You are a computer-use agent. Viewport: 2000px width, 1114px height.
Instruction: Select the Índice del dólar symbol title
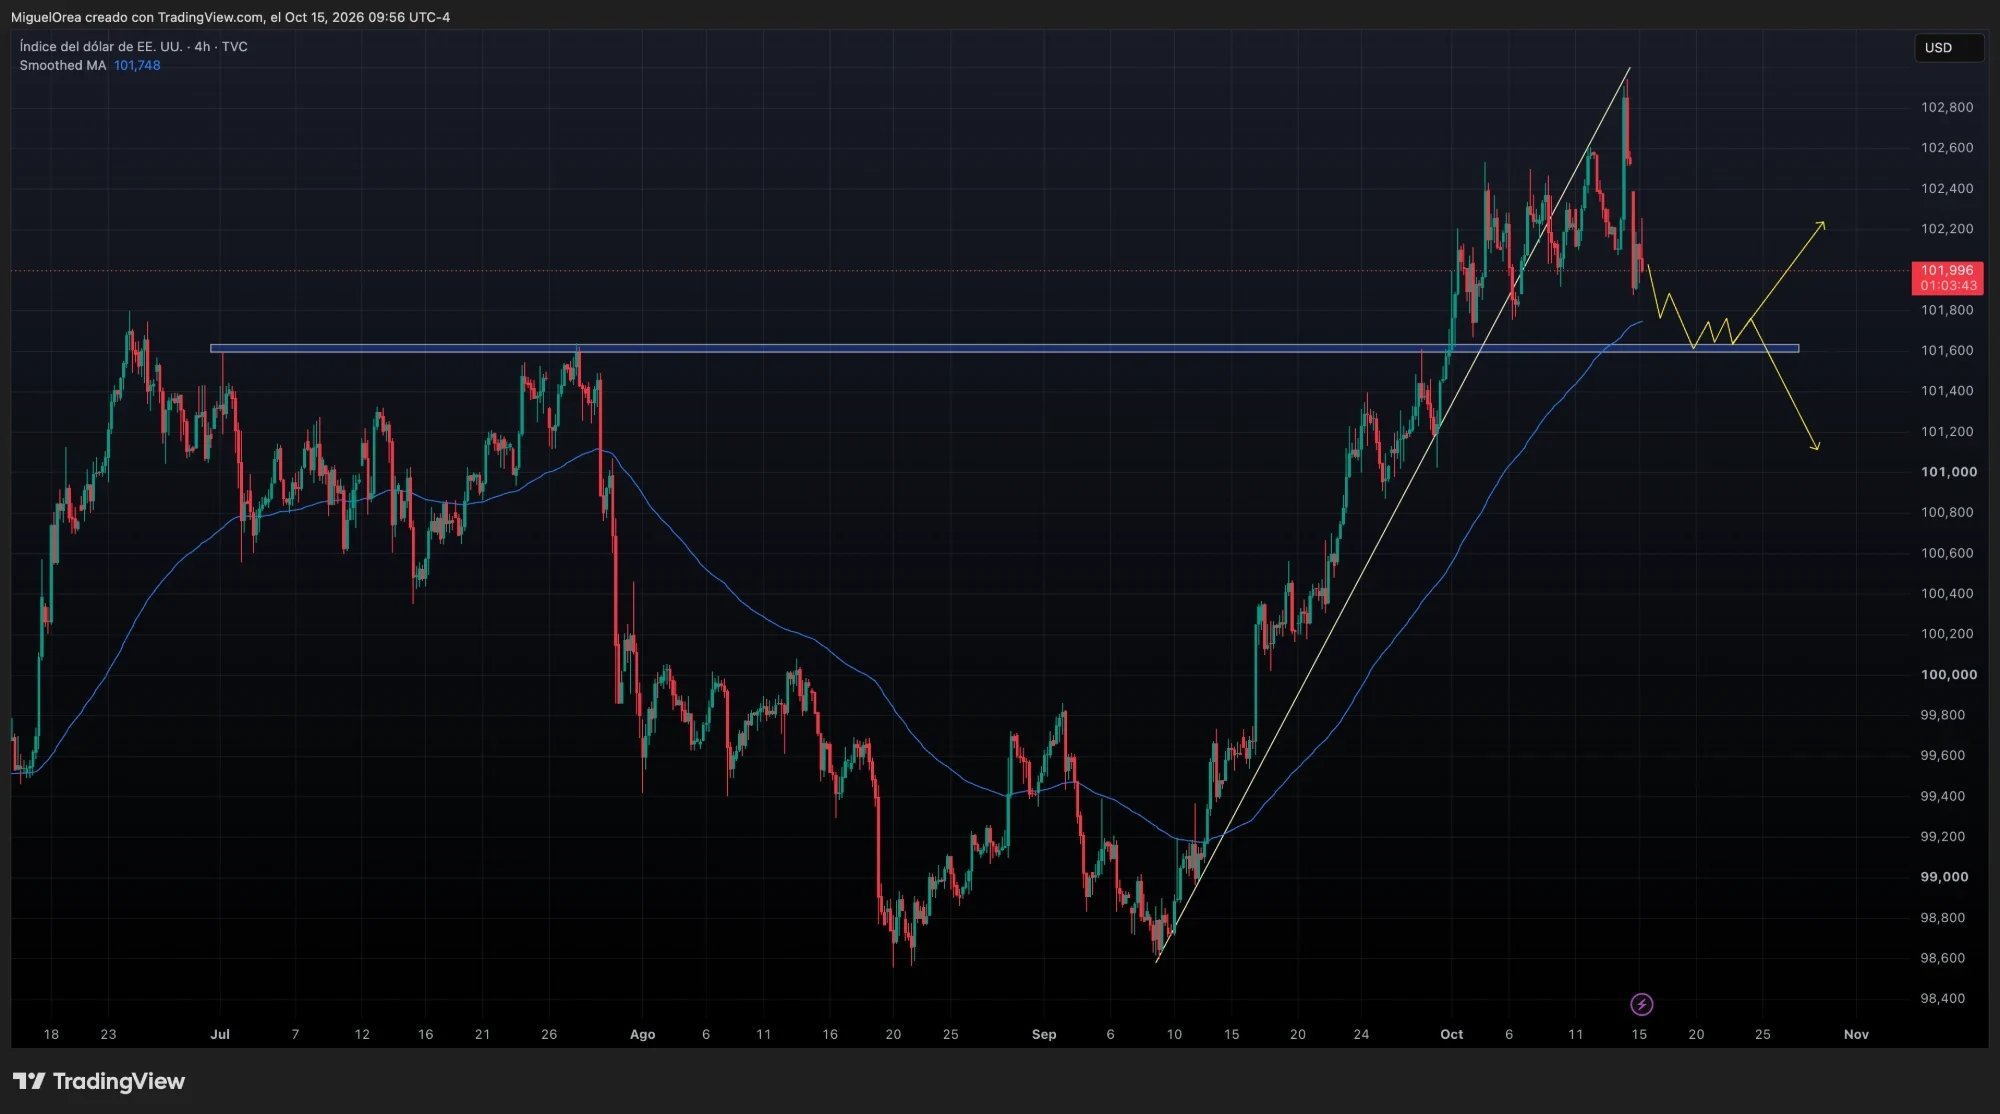[x=133, y=46]
